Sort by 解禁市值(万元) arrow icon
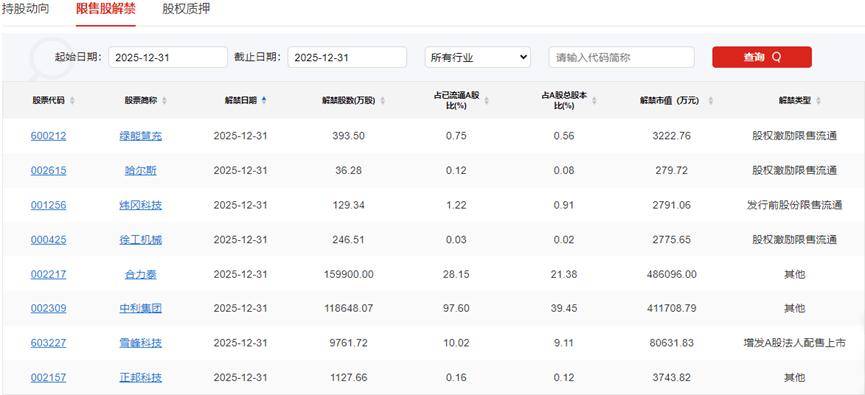Image resolution: width=865 pixels, height=395 pixels. 711,100
